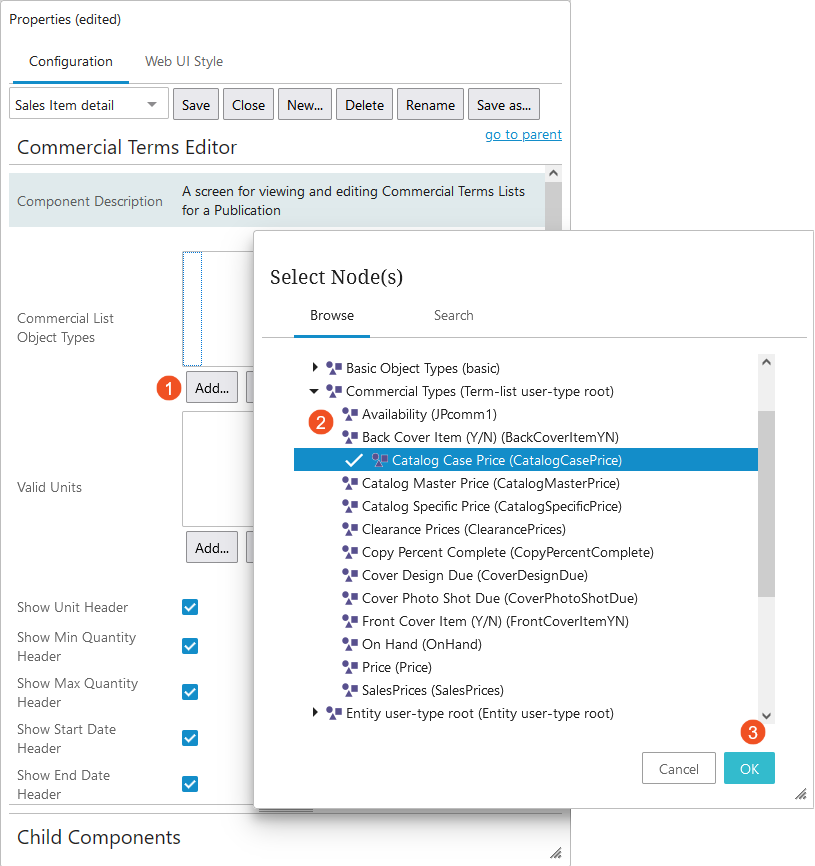Follow the go to parent link
815x866 pixels.
click(x=523, y=134)
